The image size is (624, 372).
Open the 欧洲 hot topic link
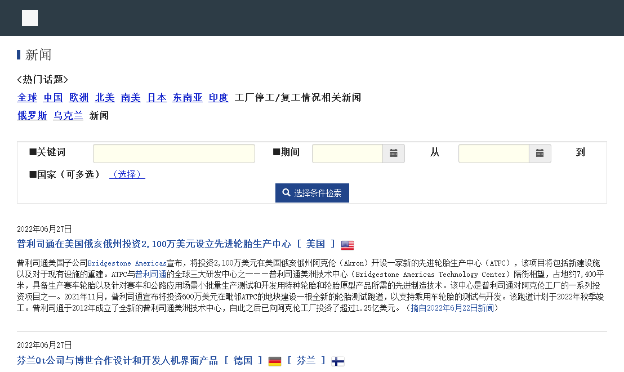coord(79,97)
